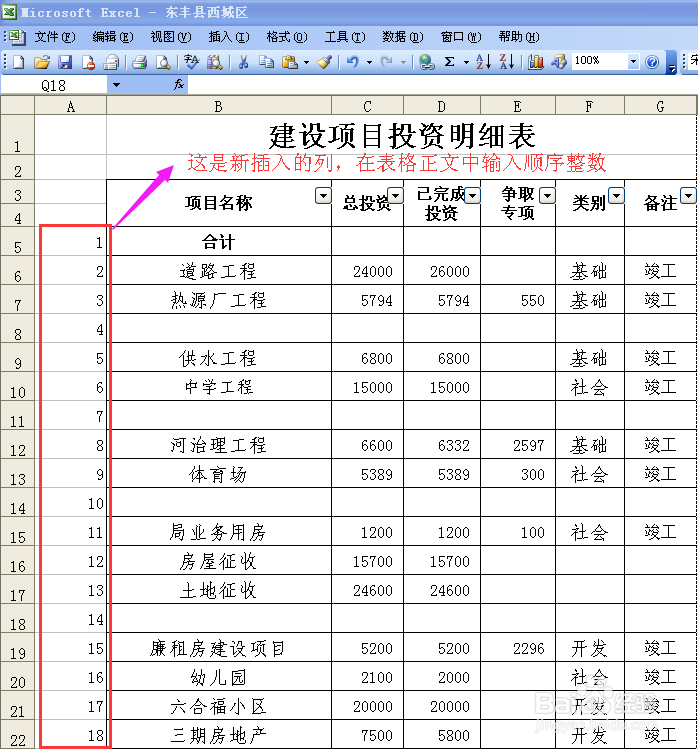Insert hyperlink with the globe icon
Screen dimensions: 698x749
(426, 62)
